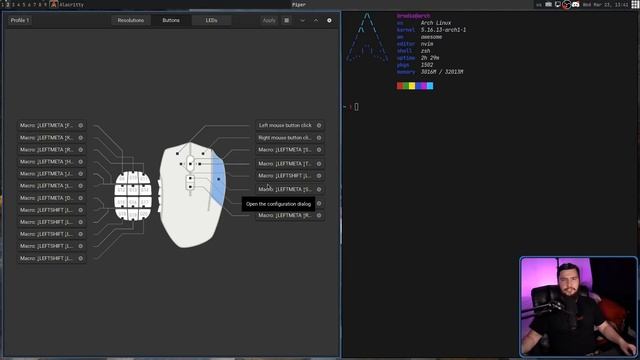Click the keyboard layout 'us' indicator
This screenshot has height=360, width=640.
[539, 4]
